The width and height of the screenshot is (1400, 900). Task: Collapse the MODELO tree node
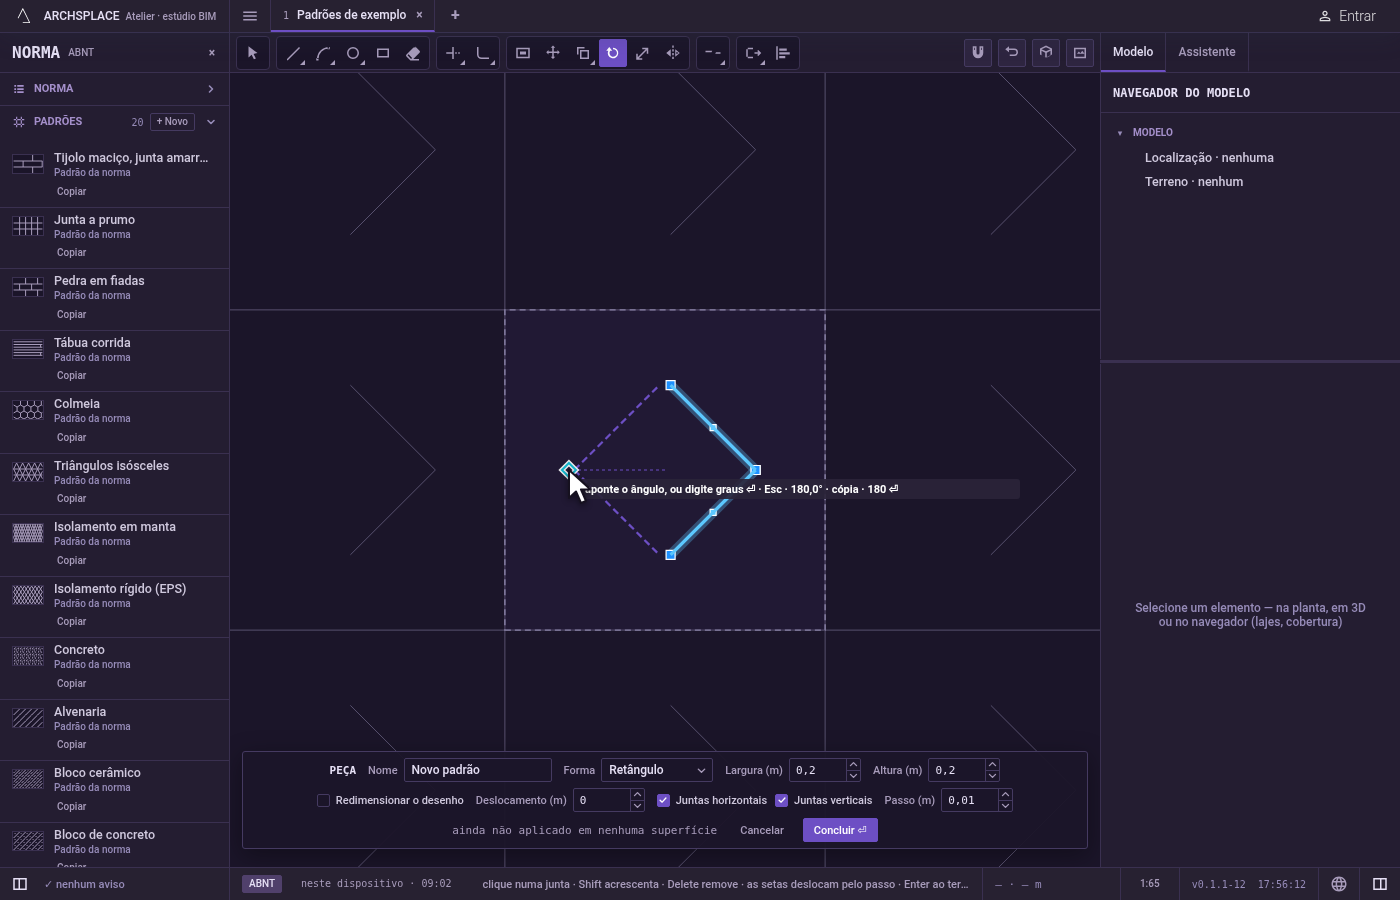coord(1120,133)
